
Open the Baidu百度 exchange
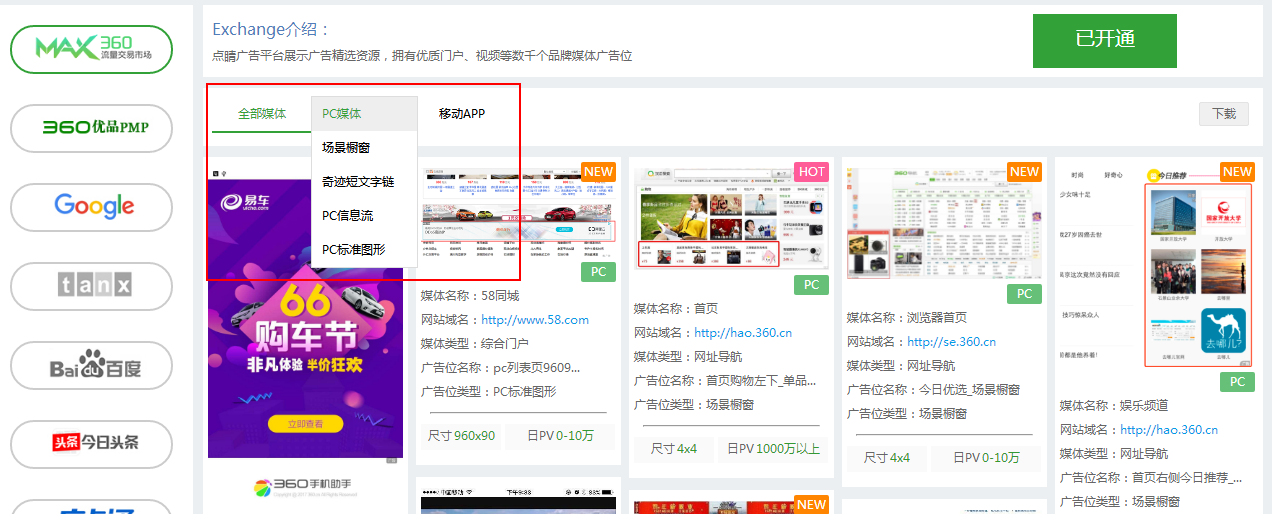[92, 365]
